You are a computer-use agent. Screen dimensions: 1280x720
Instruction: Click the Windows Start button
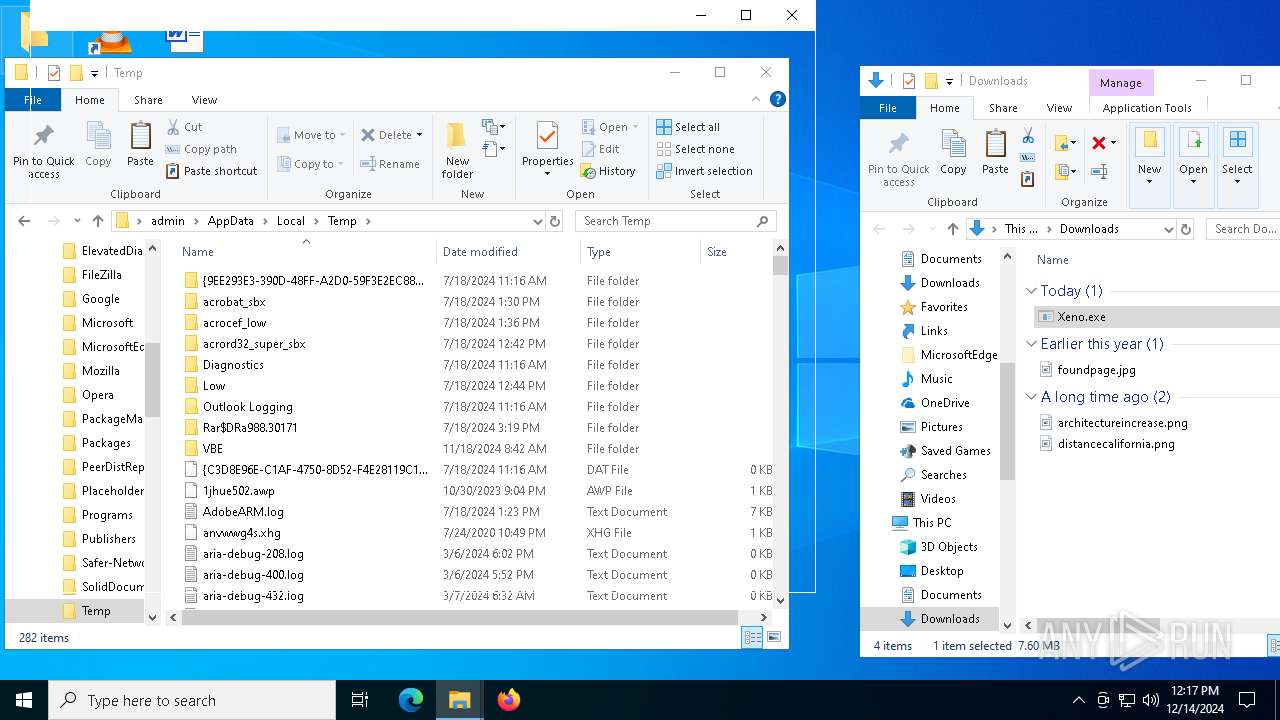pyautogui.click(x=24, y=700)
